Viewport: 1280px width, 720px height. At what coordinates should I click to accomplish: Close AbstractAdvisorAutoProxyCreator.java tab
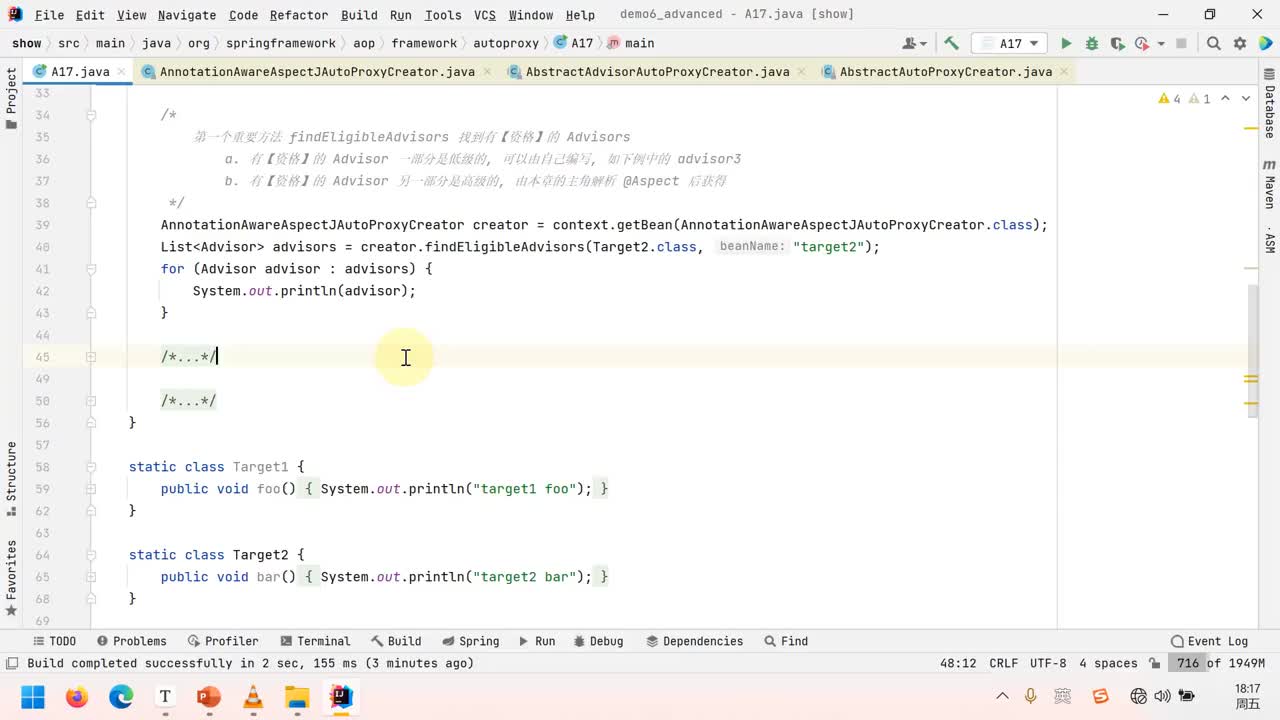tap(803, 72)
